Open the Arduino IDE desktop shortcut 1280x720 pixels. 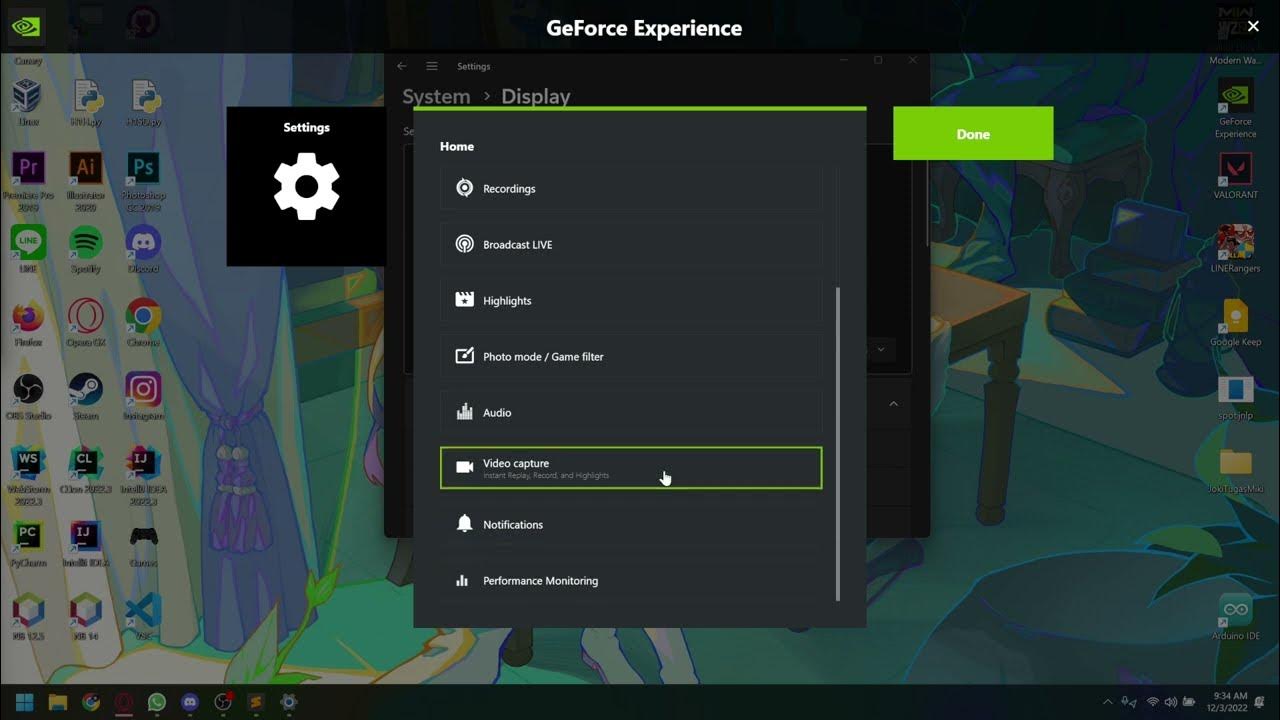[x=1236, y=617]
